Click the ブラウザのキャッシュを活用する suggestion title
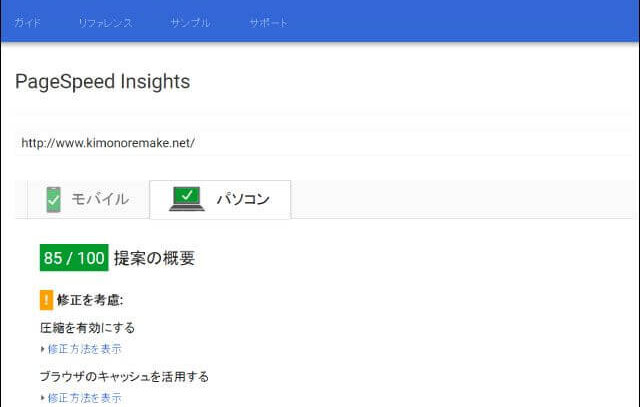This screenshot has height=407, width=640. (x=124, y=376)
